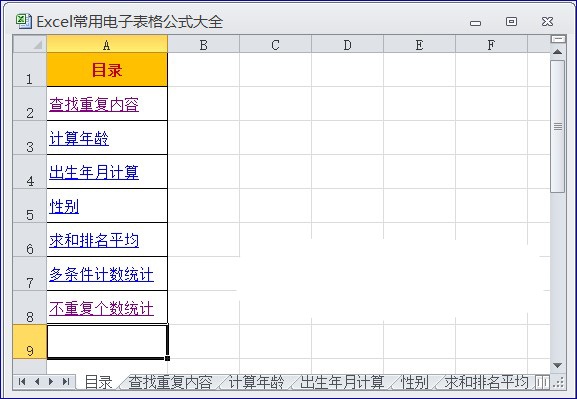The image size is (577, 399).
Task: Select column A header
Action: pos(107,44)
